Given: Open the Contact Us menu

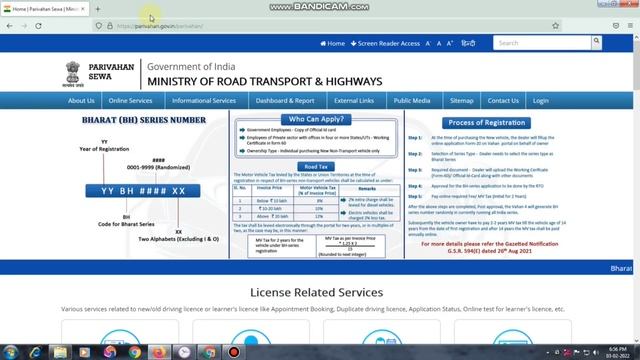Looking at the screenshot, I should tap(503, 100).
